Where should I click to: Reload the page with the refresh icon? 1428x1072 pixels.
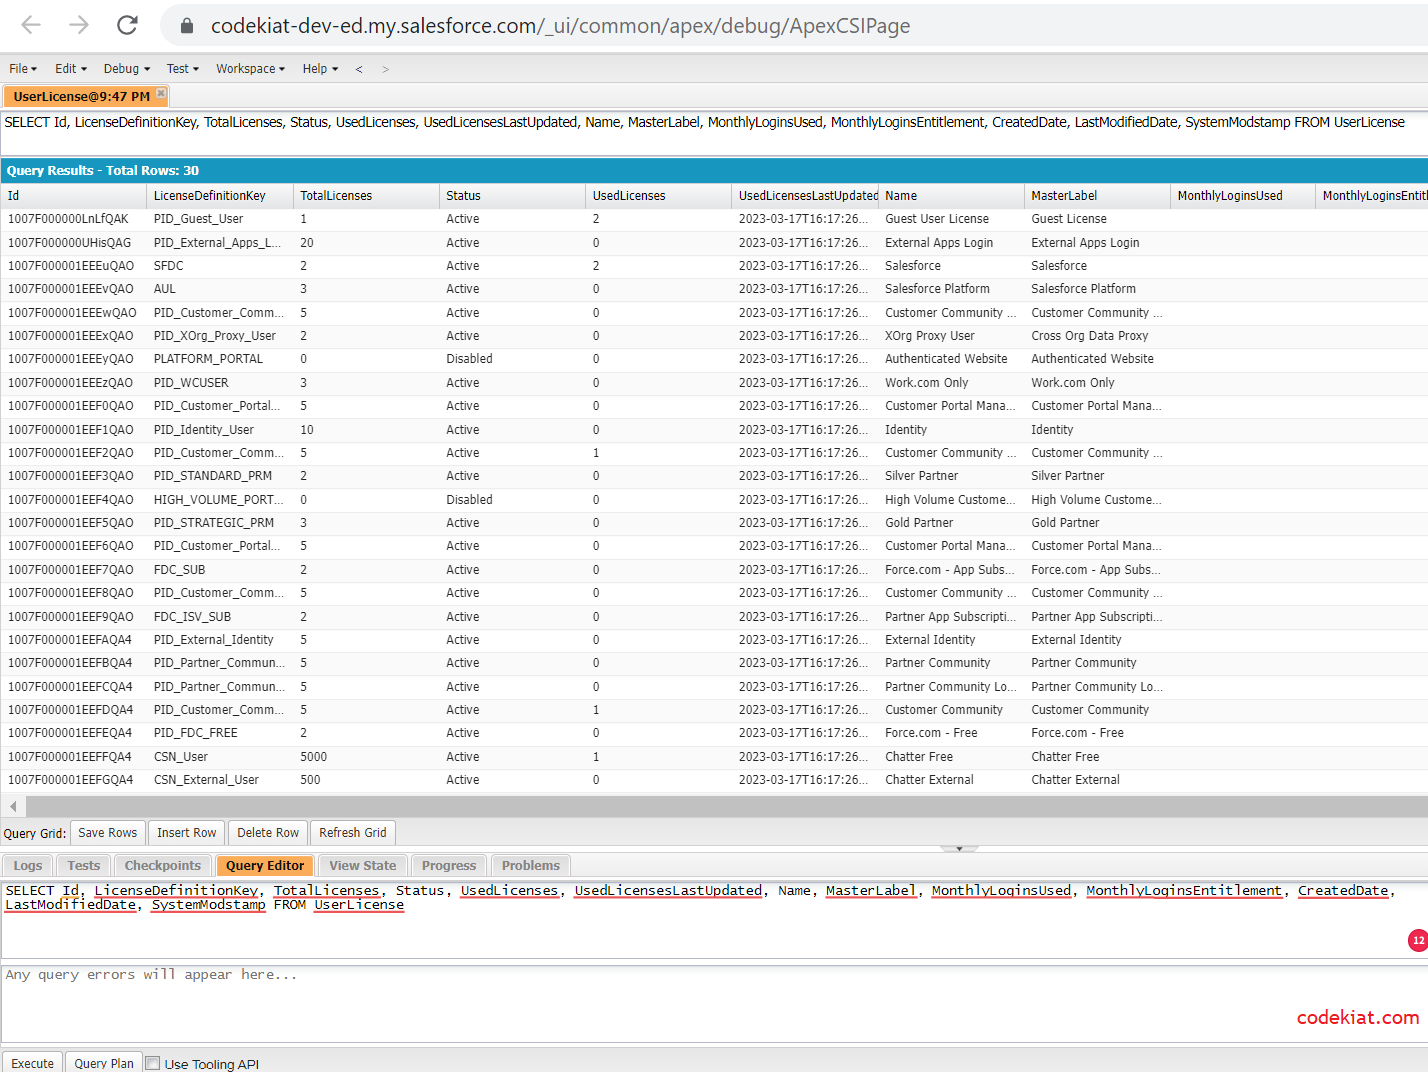[127, 25]
